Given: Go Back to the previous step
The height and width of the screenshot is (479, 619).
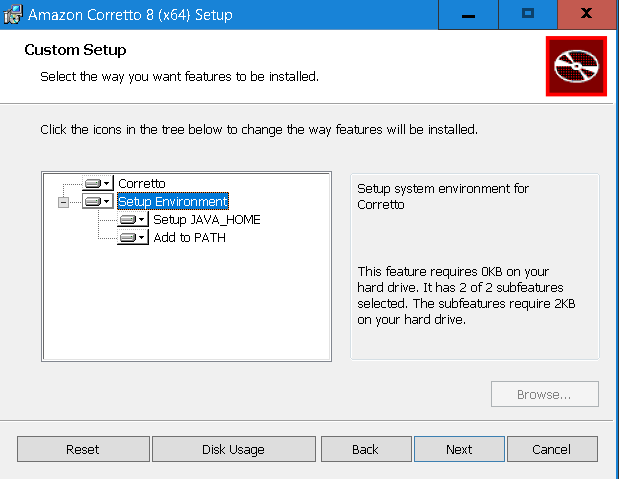Looking at the screenshot, I should [x=365, y=450].
